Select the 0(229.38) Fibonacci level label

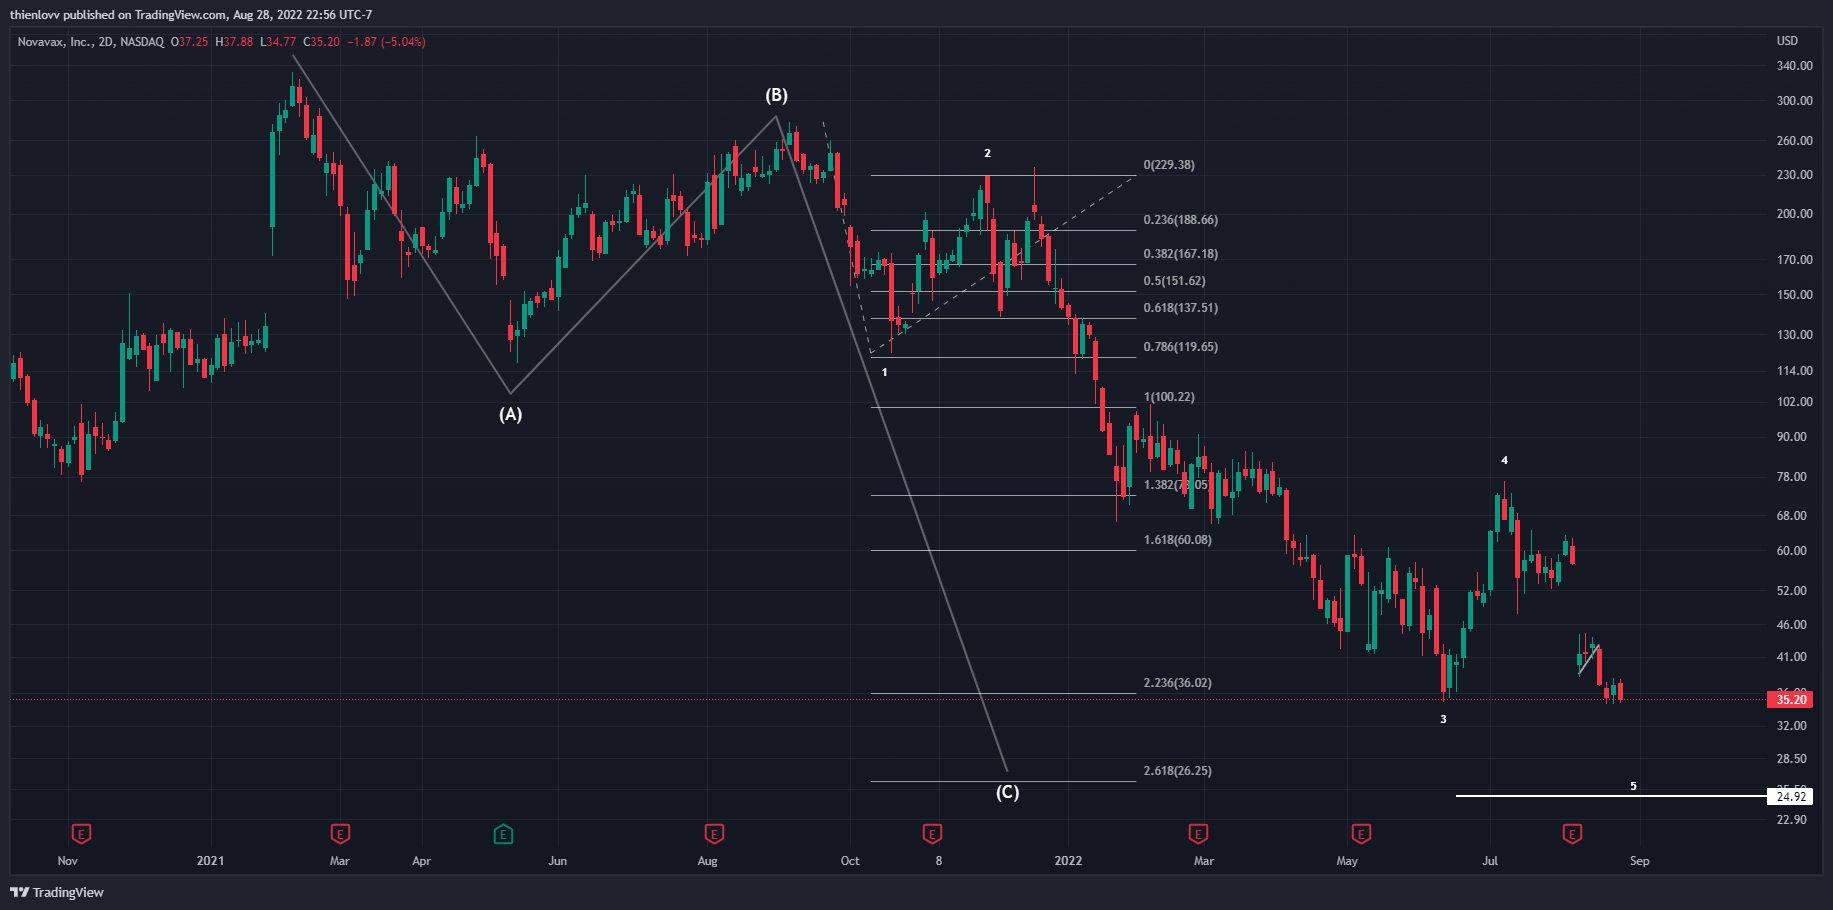(1169, 165)
